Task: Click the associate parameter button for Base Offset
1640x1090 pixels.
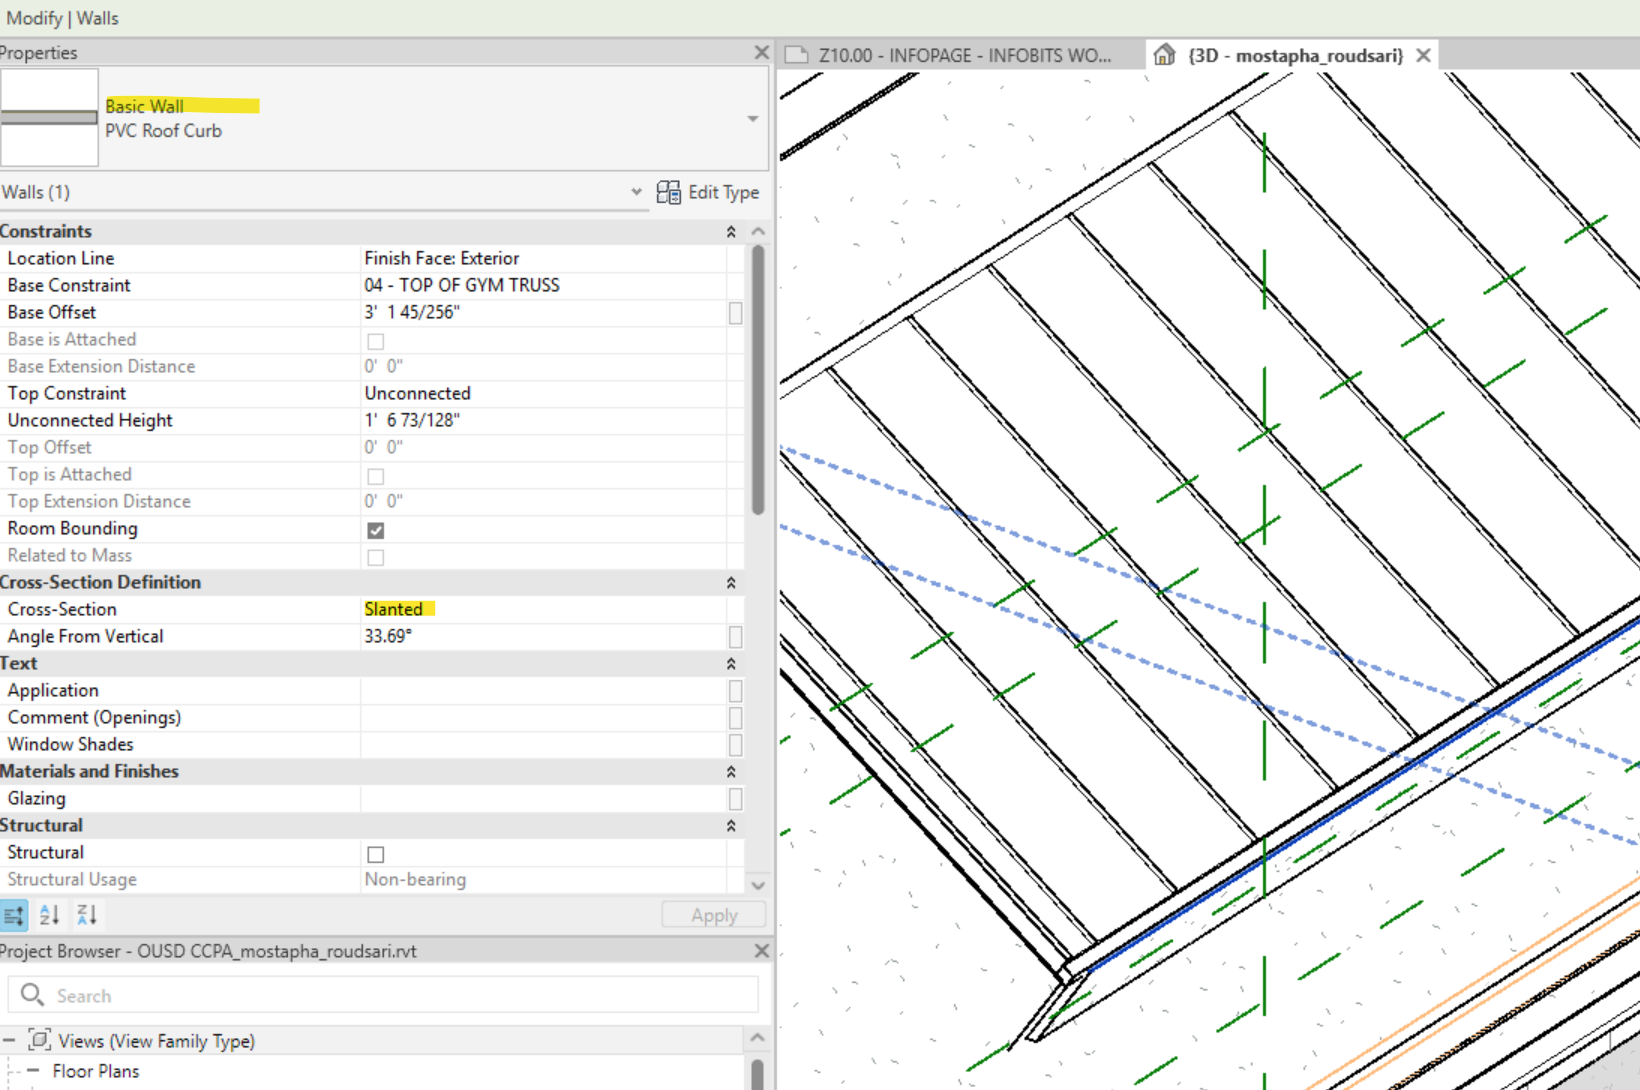Action: pos(735,313)
